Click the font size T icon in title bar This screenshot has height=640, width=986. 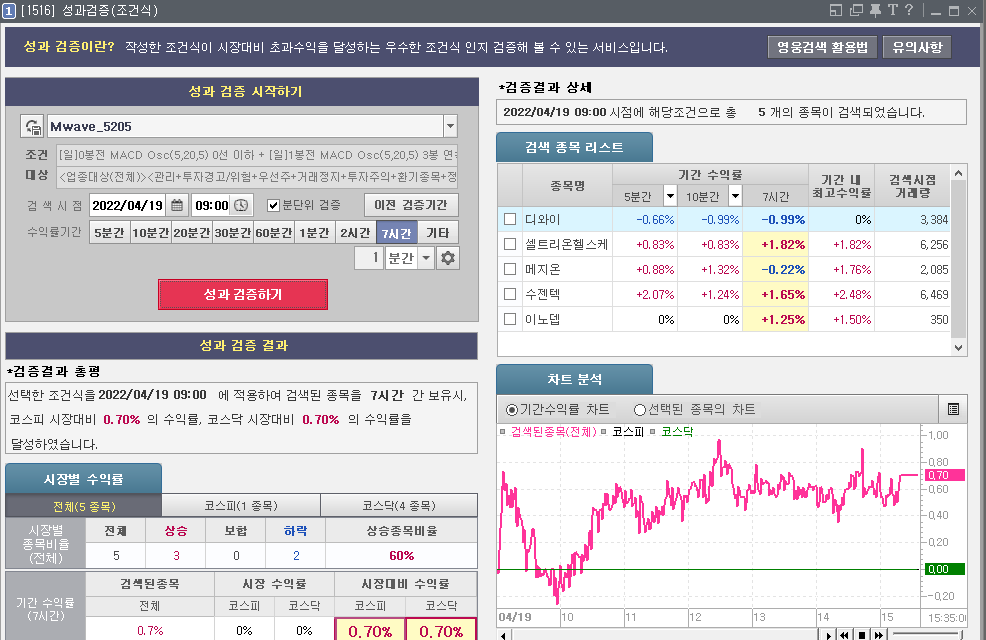892,10
